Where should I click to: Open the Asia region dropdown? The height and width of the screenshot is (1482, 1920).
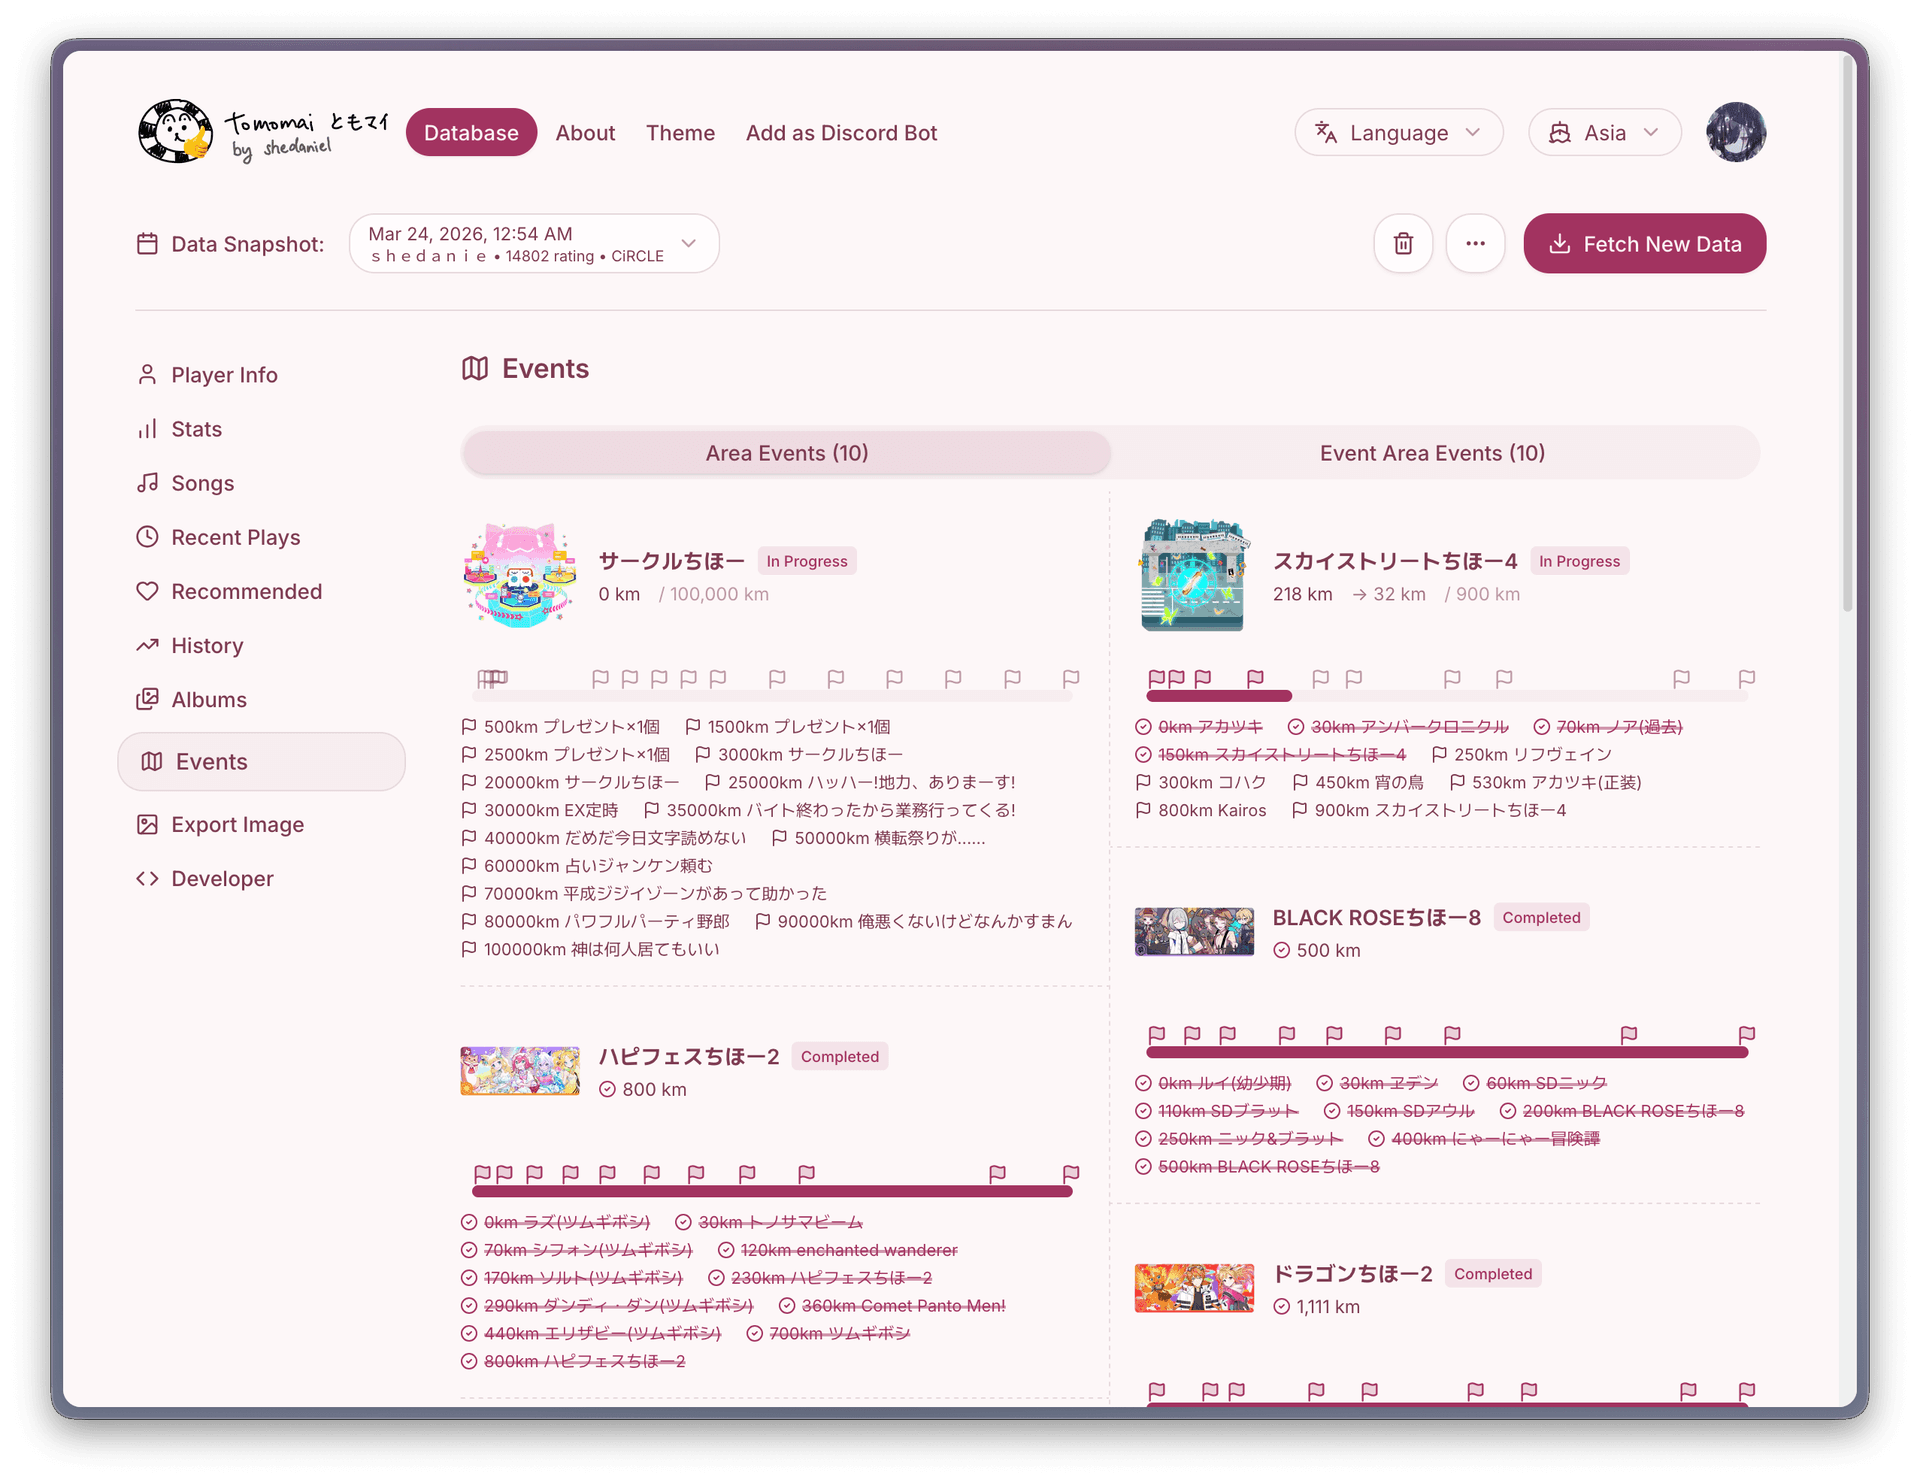(x=1603, y=133)
